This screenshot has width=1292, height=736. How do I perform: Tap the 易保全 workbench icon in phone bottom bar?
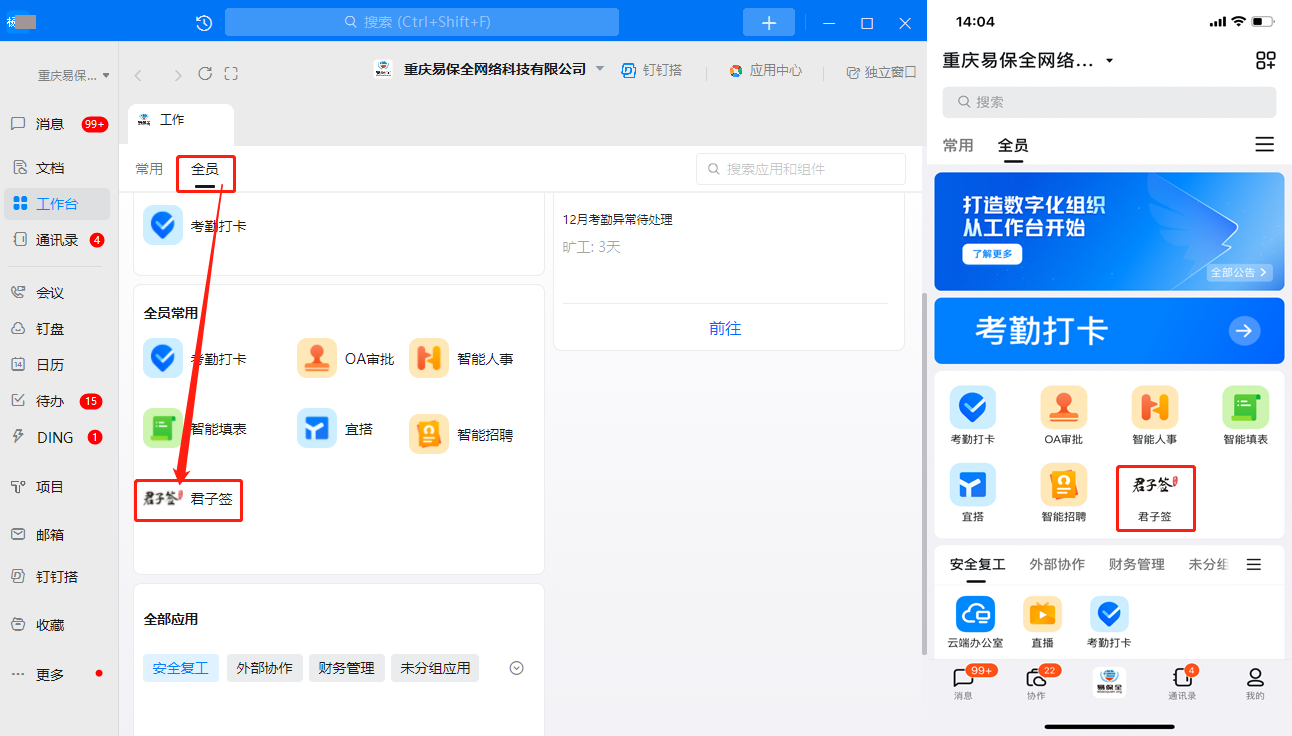pos(1109,682)
